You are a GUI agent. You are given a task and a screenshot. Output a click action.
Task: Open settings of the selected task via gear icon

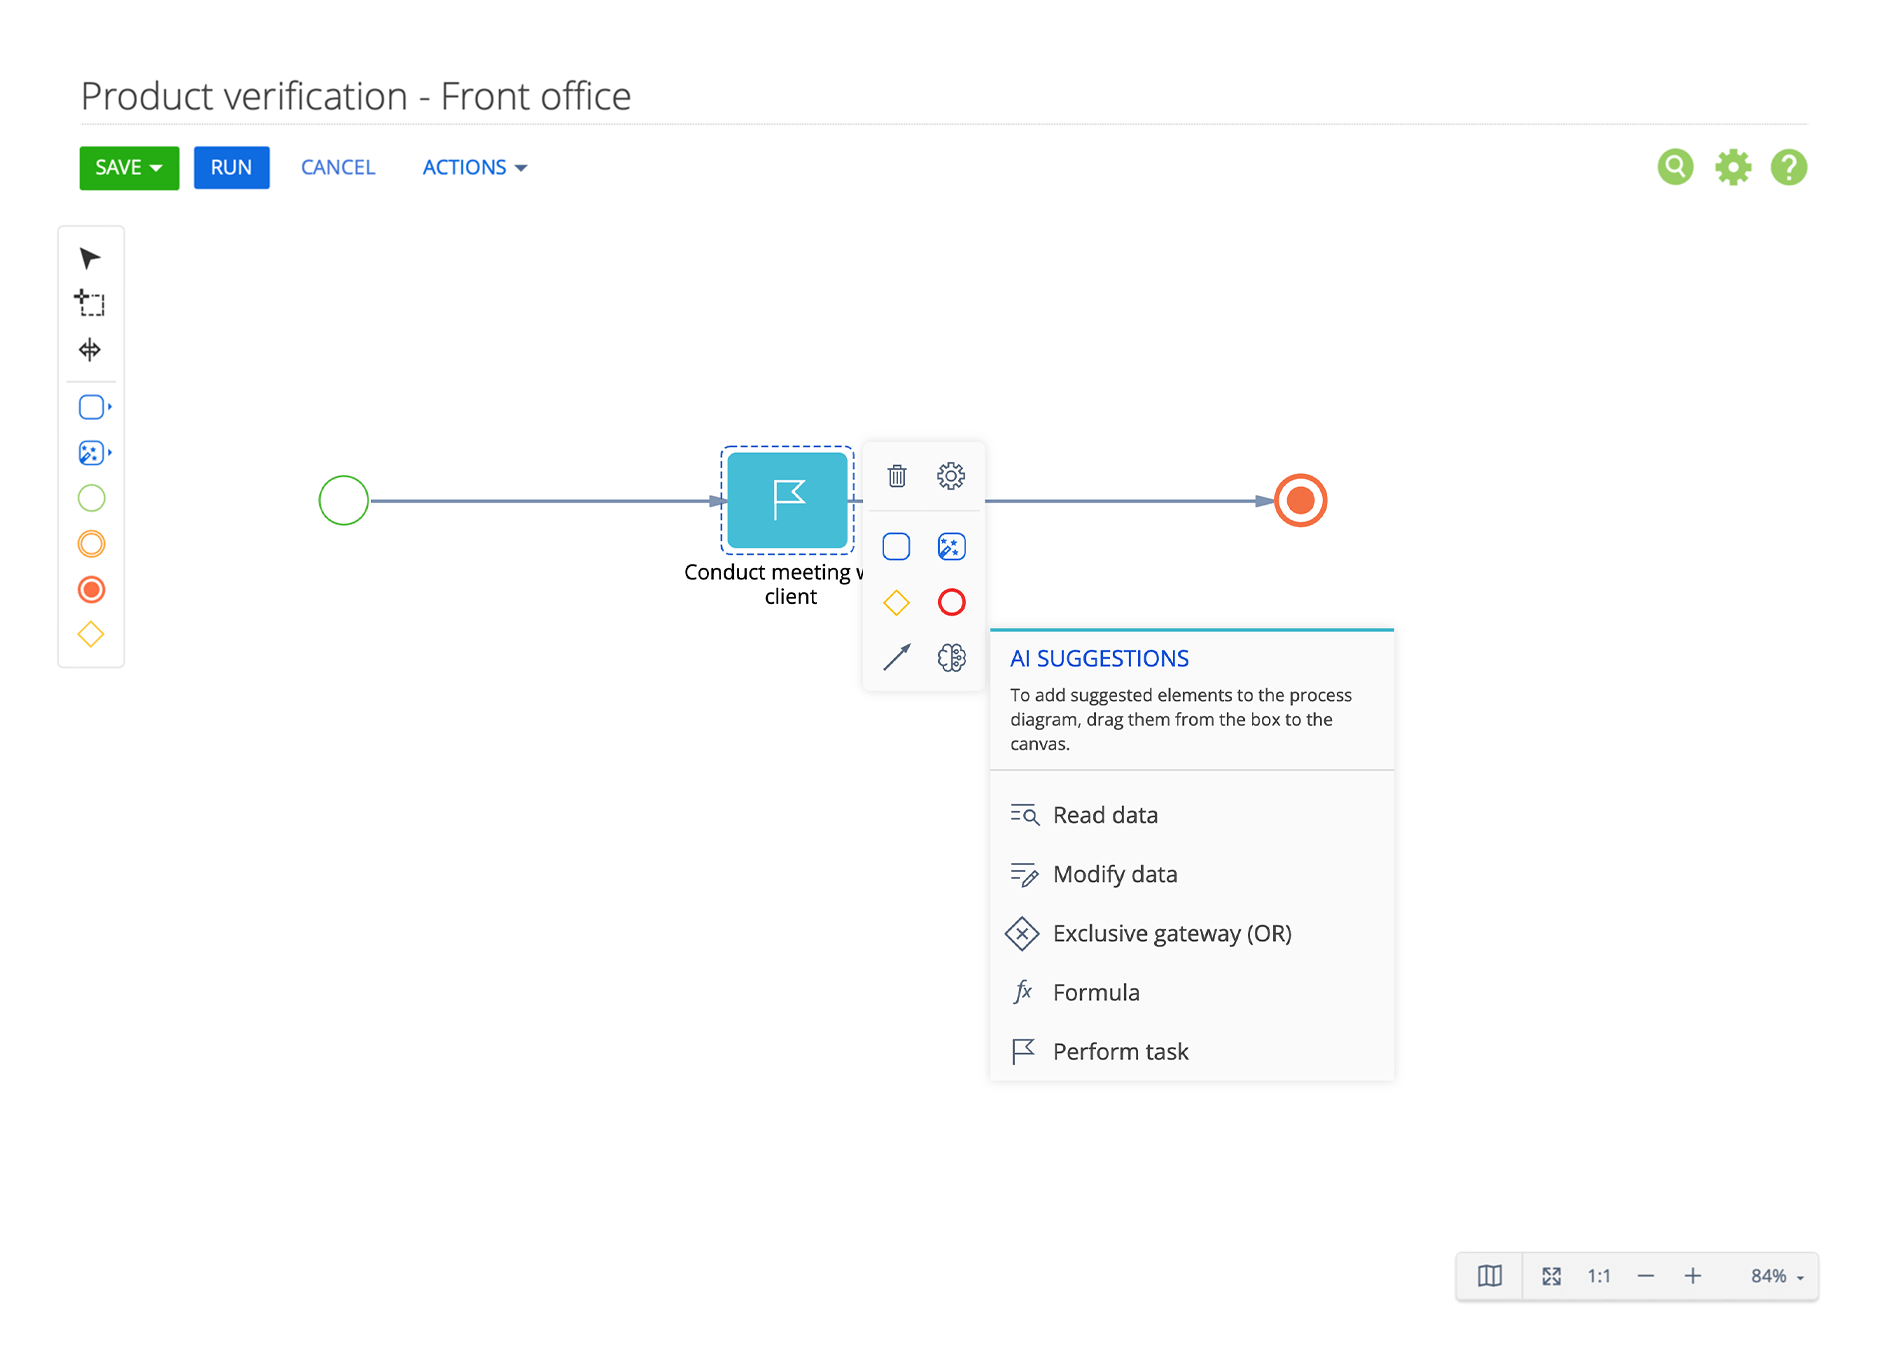click(951, 477)
